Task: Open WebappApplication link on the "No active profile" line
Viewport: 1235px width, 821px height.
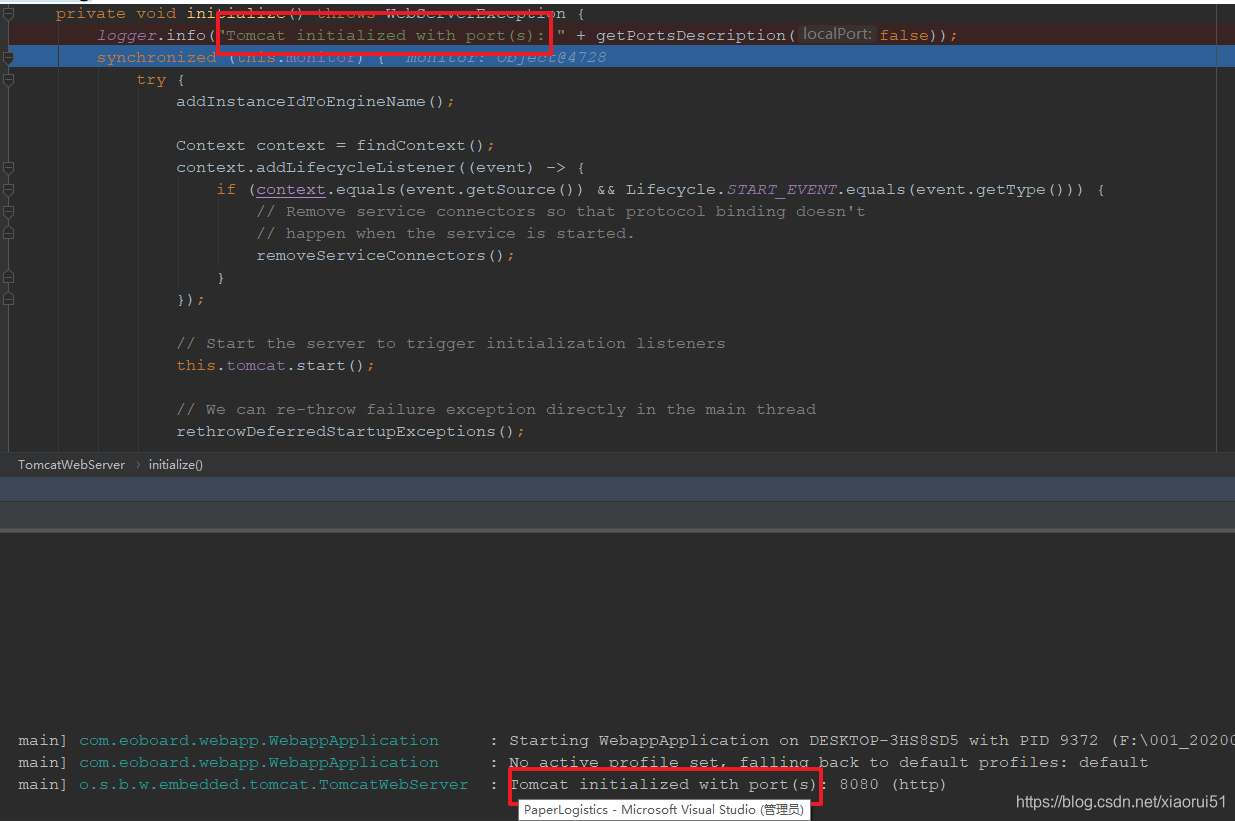Action: coord(258,763)
